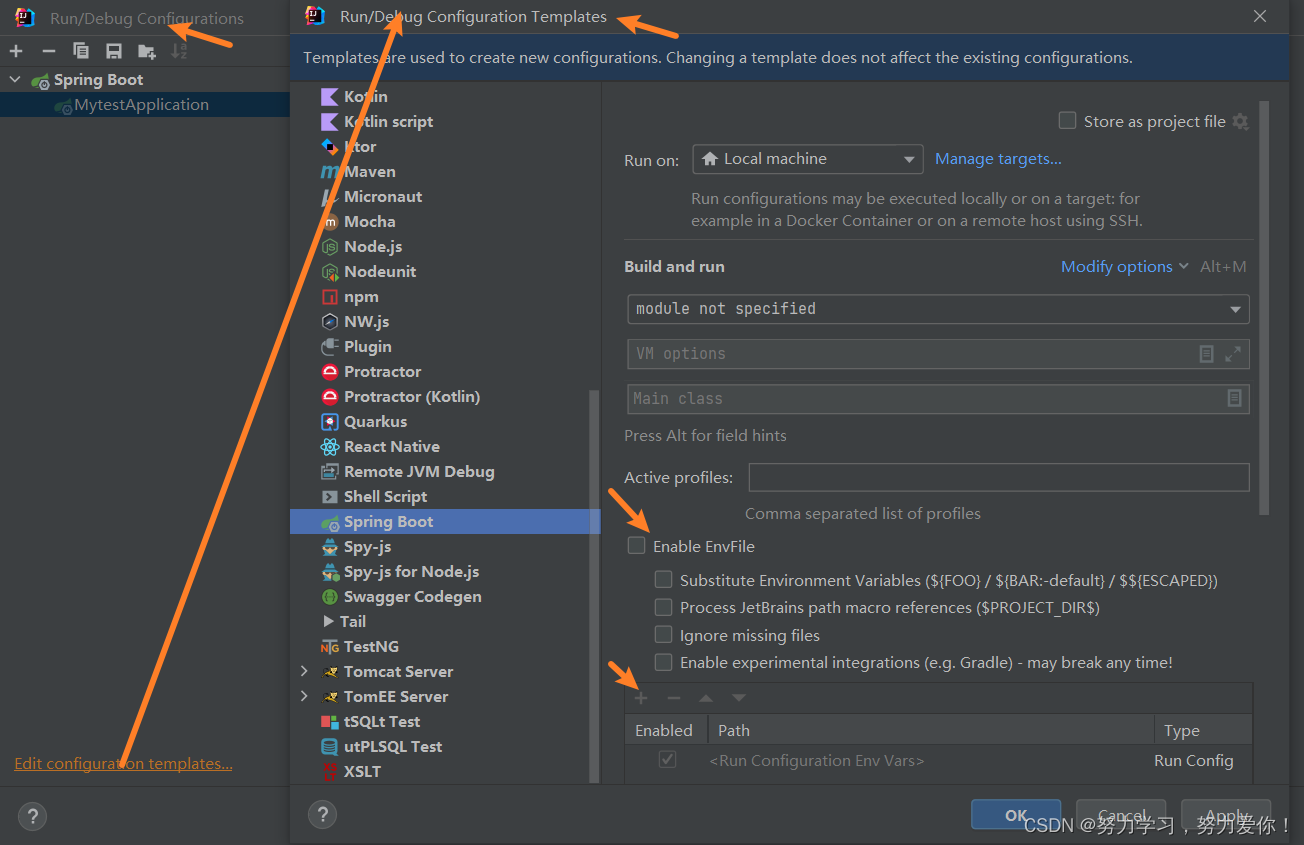
Task: Select the Mocha template
Action: [x=369, y=222]
